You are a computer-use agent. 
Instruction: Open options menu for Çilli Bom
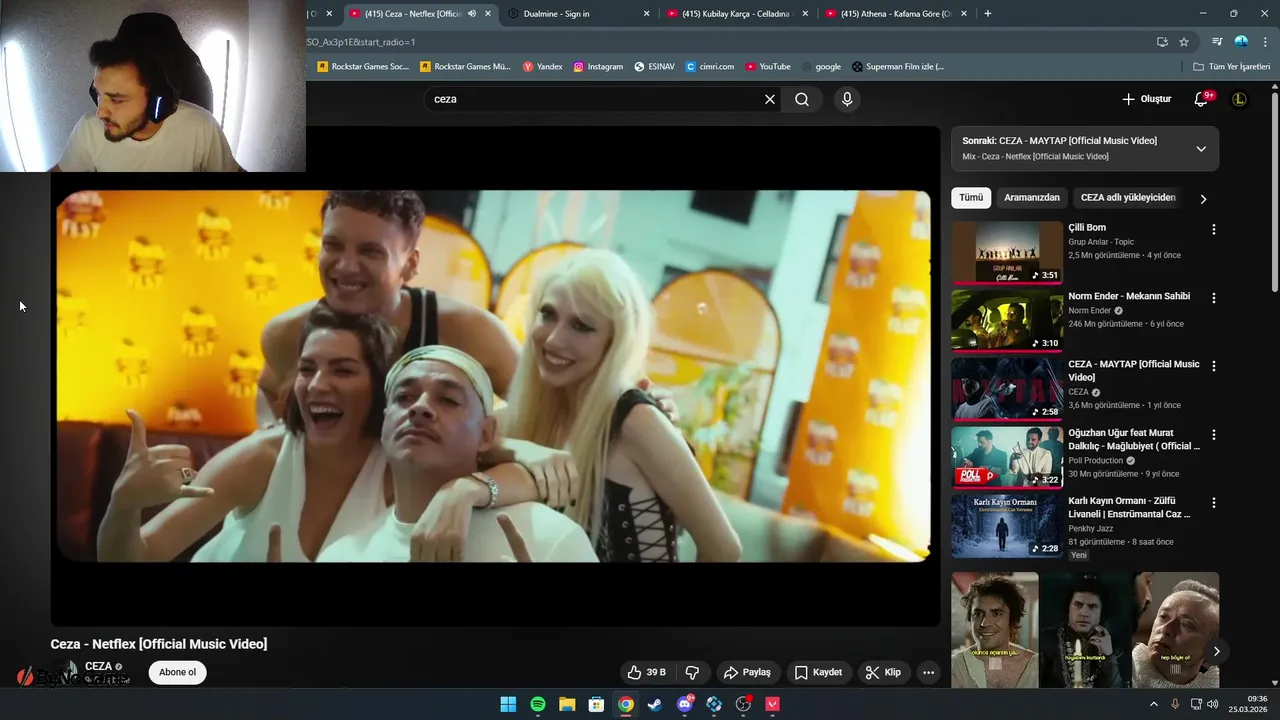click(x=1214, y=229)
